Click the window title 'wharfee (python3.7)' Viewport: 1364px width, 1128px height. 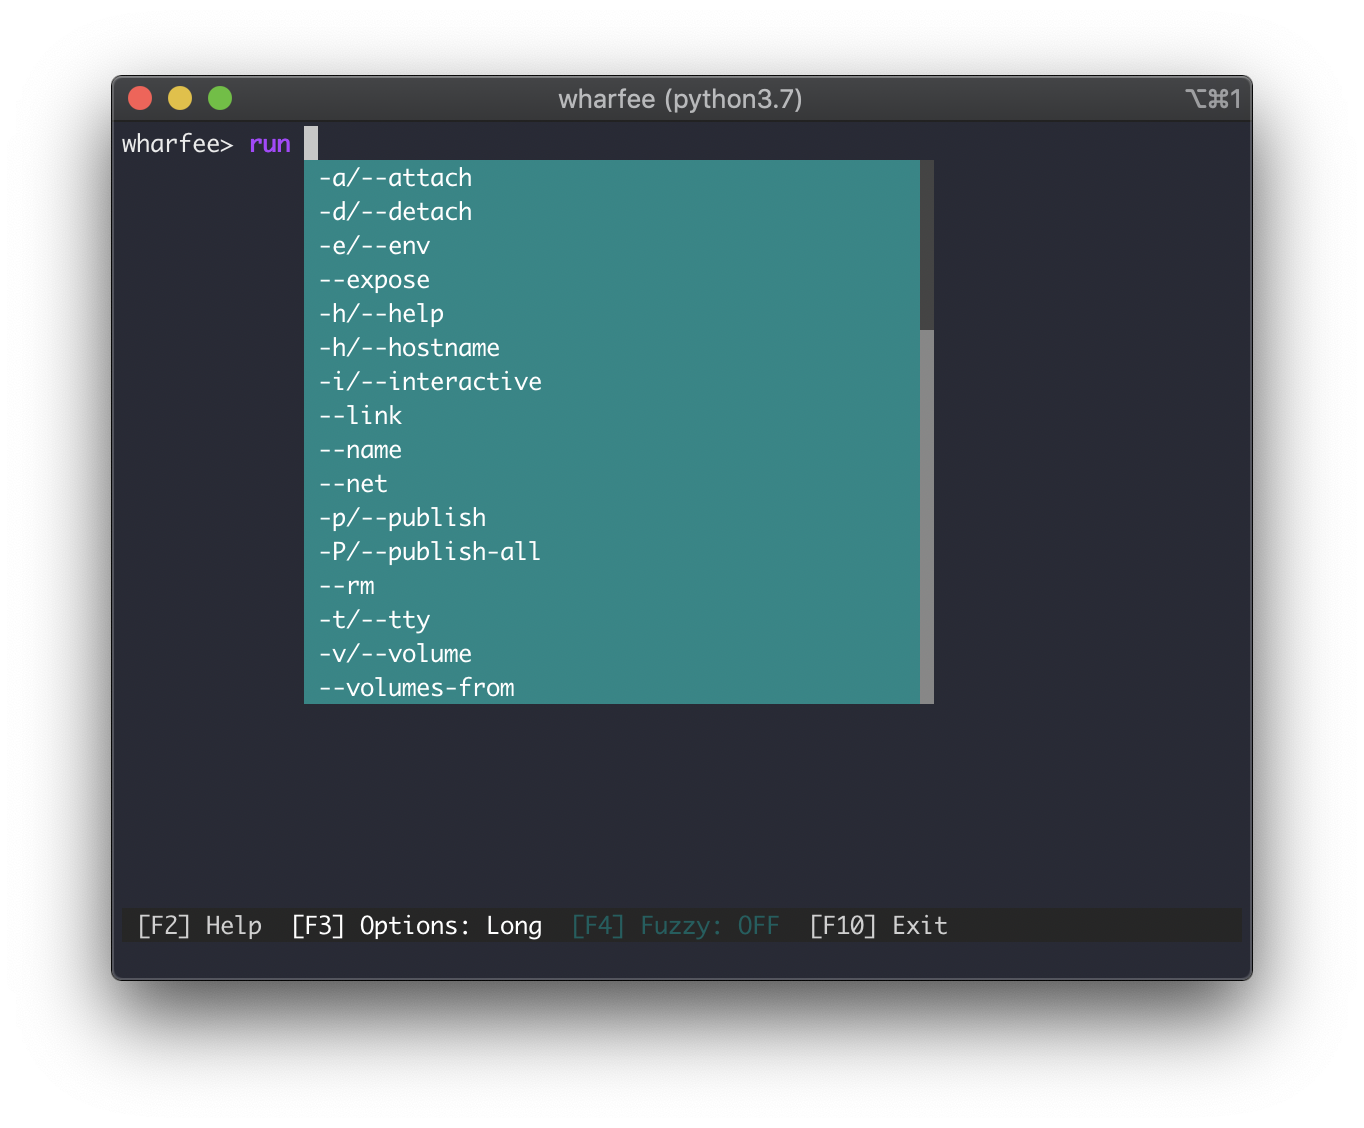tap(680, 99)
